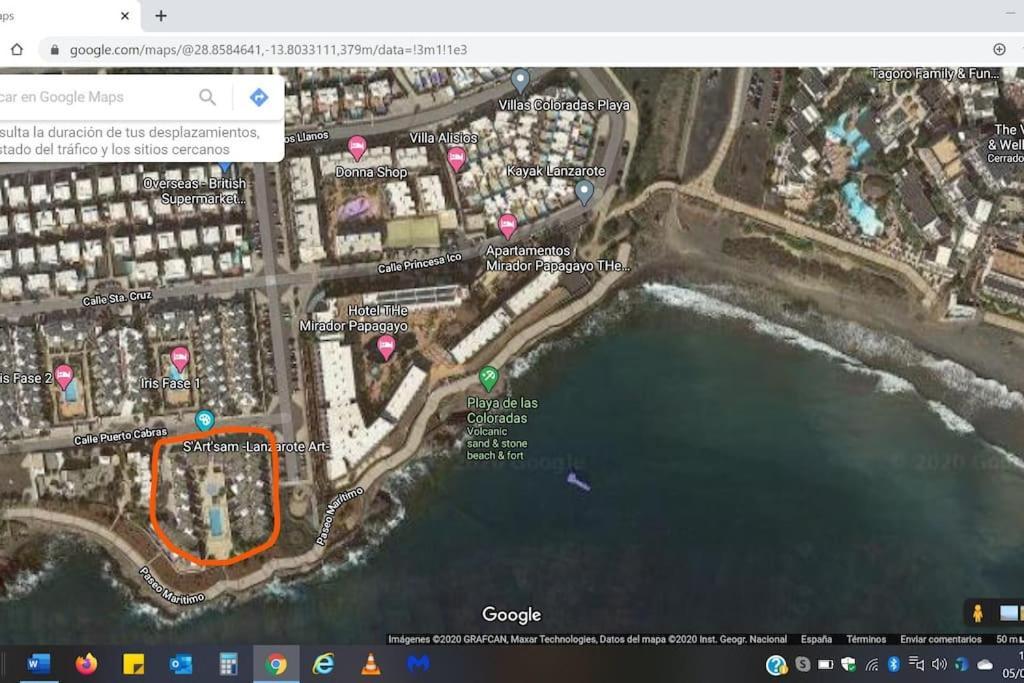Open directions with the blue arrow icon
Image resolution: width=1024 pixels, height=683 pixels.
tap(258, 97)
